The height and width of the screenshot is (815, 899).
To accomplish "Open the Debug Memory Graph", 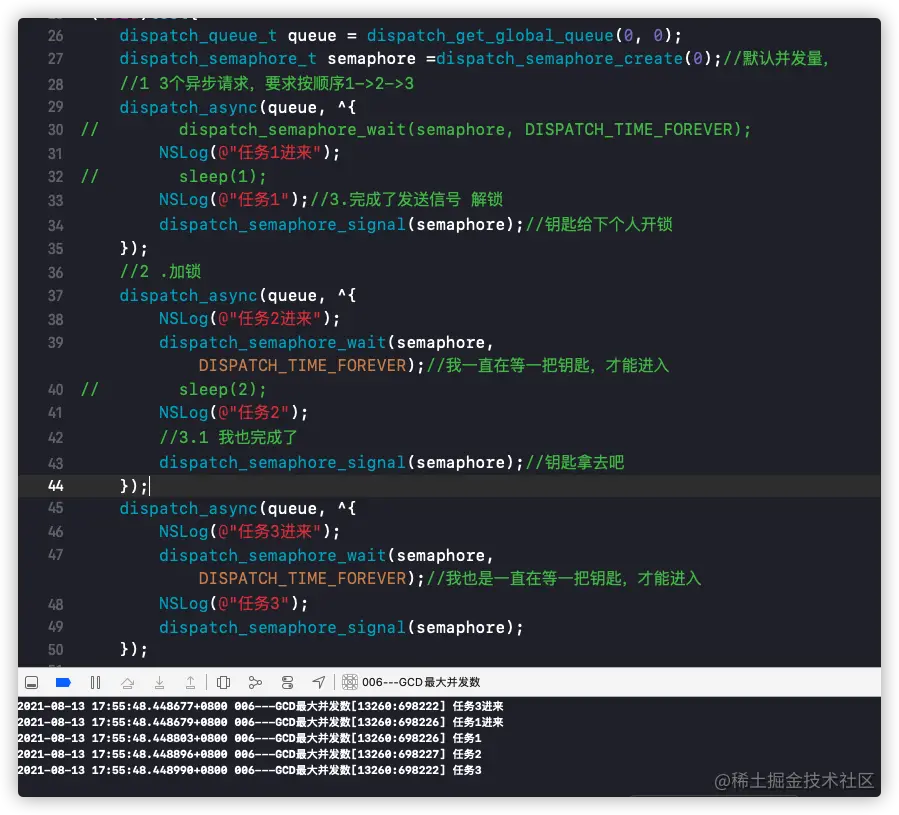I will tap(255, 683).
